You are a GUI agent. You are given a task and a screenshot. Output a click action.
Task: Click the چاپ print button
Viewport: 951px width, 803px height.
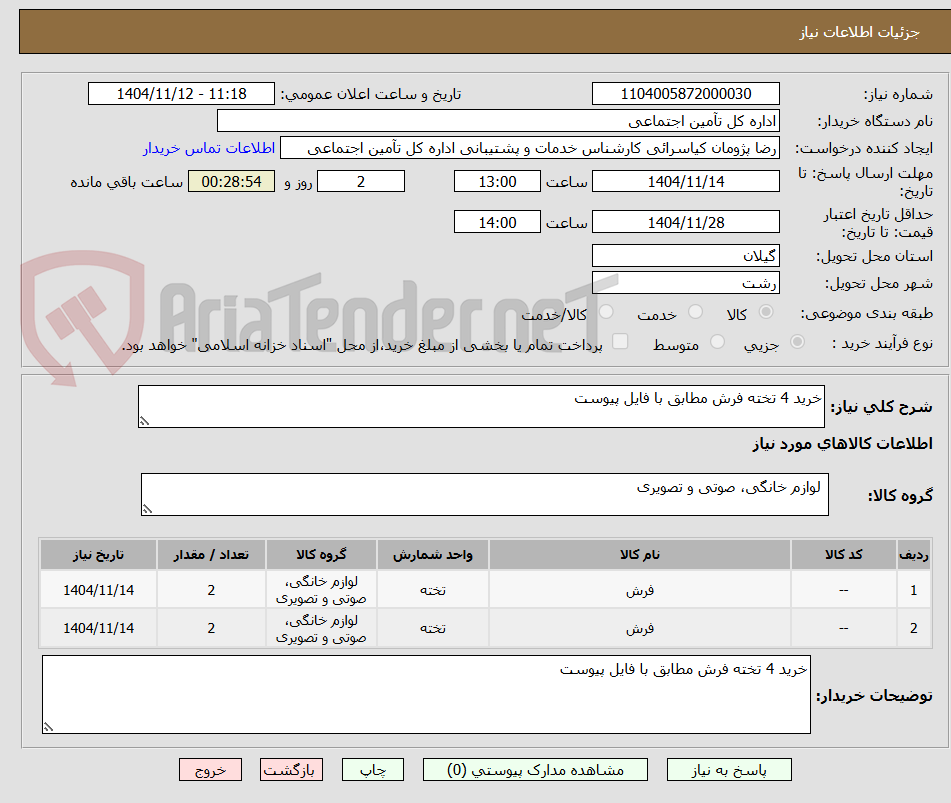pos(372,770)
